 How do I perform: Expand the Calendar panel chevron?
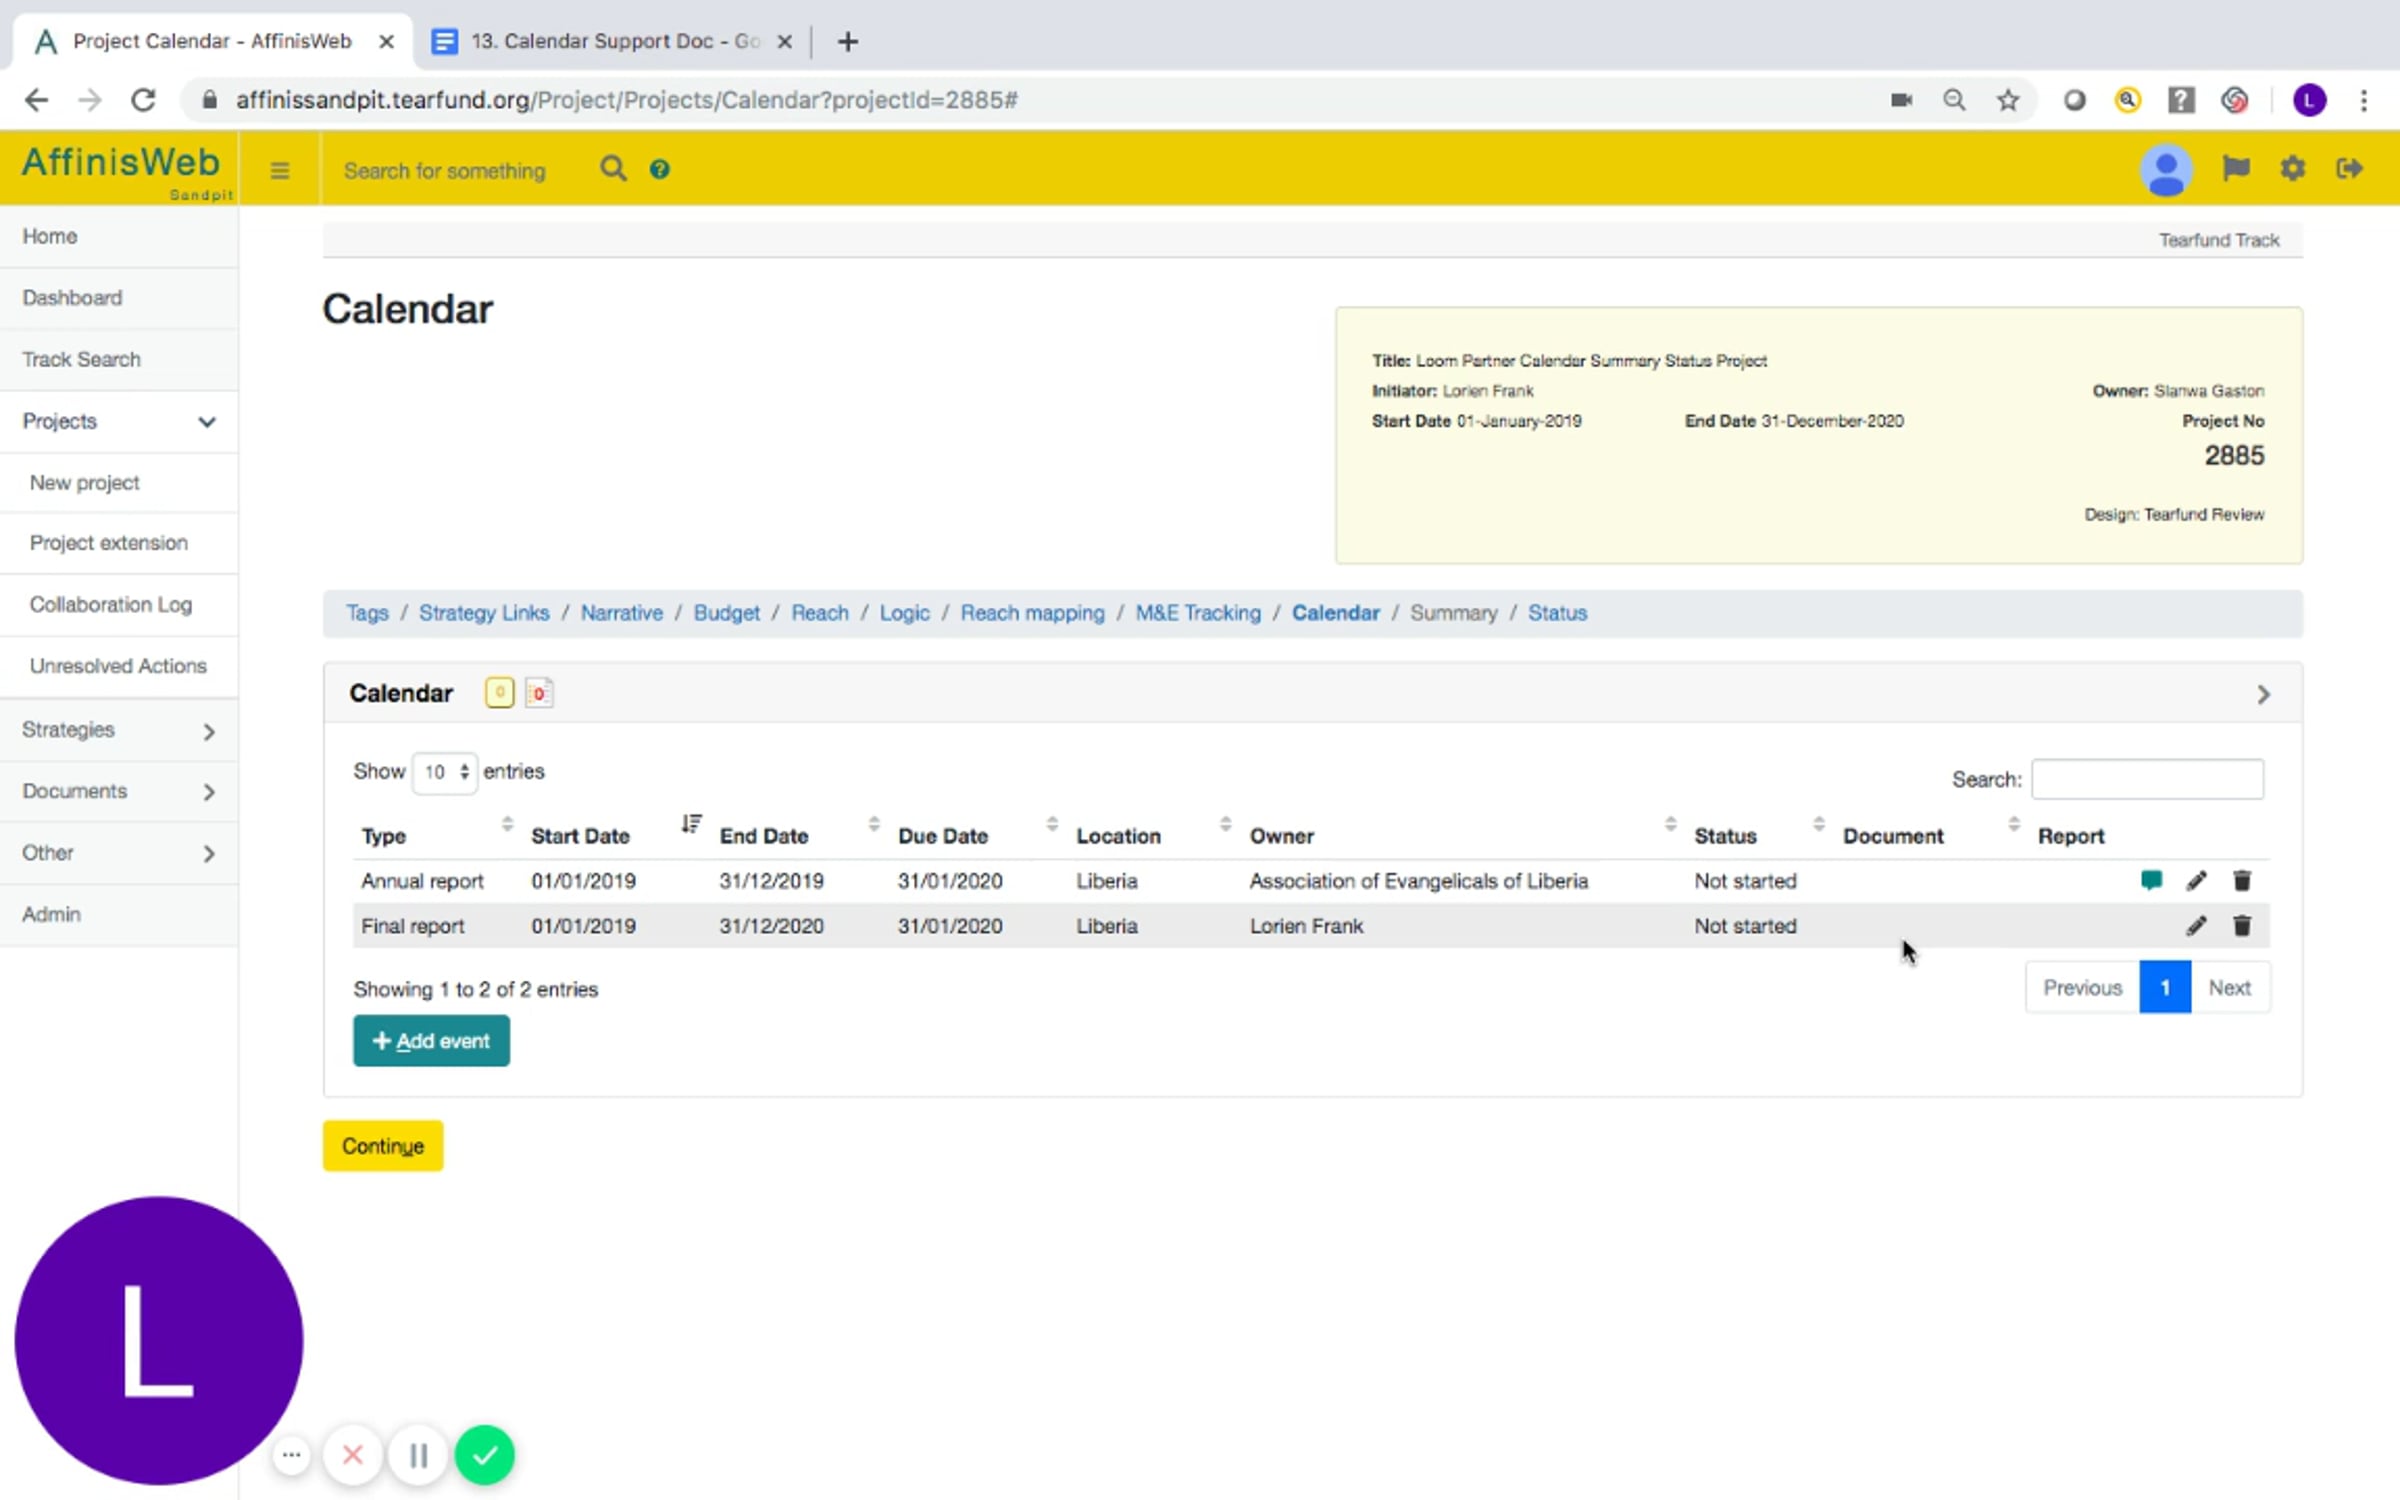pos(2263,694)
